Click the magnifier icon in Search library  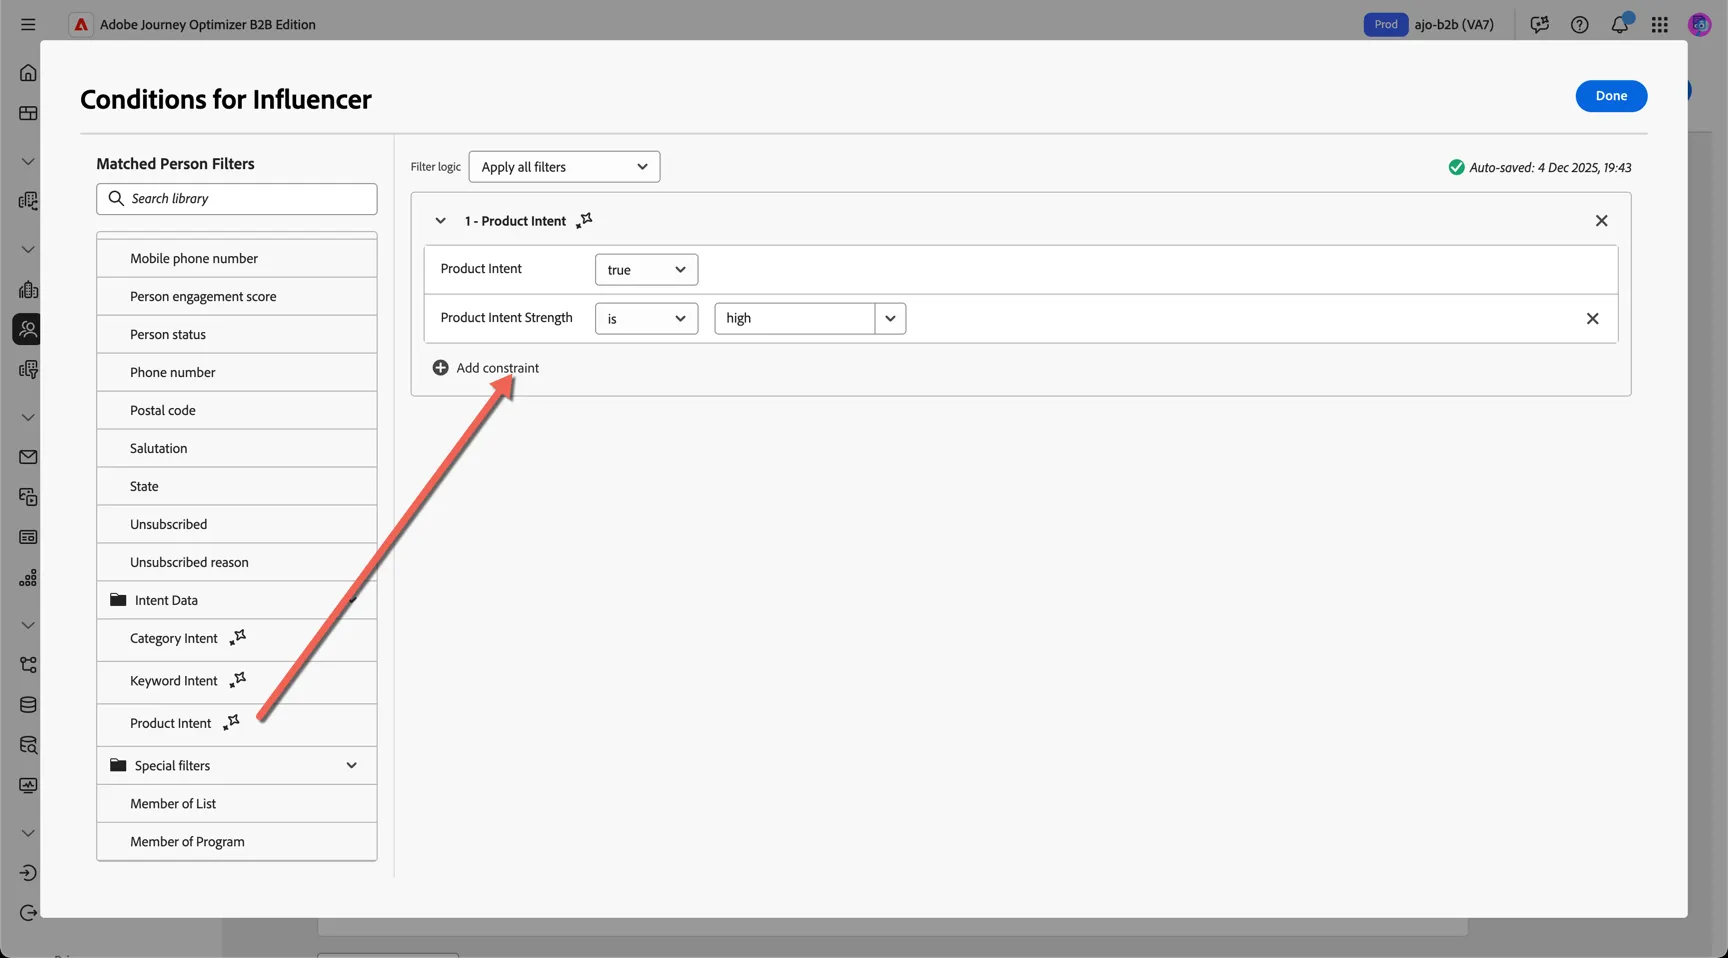116,198
